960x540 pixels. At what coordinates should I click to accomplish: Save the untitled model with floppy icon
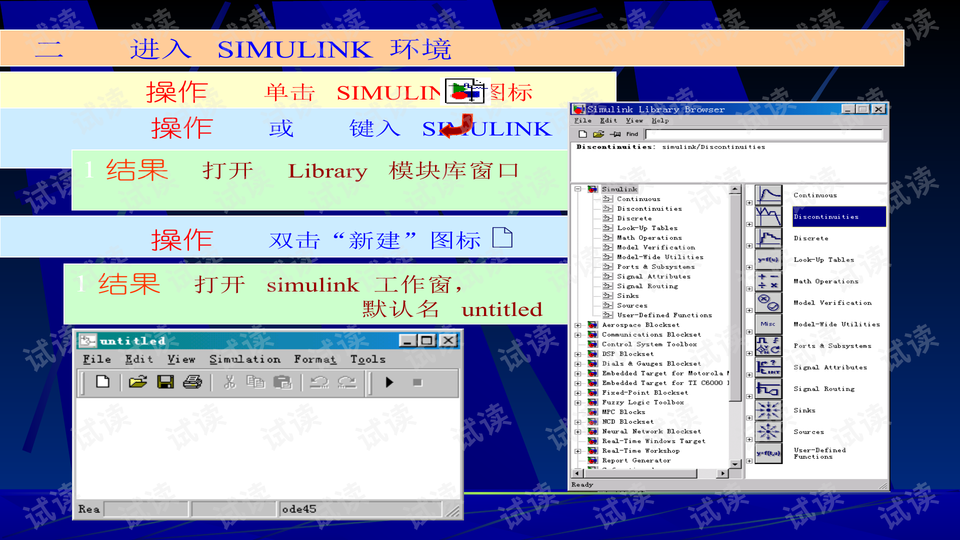pyautogui.click(x=165, y=383)
